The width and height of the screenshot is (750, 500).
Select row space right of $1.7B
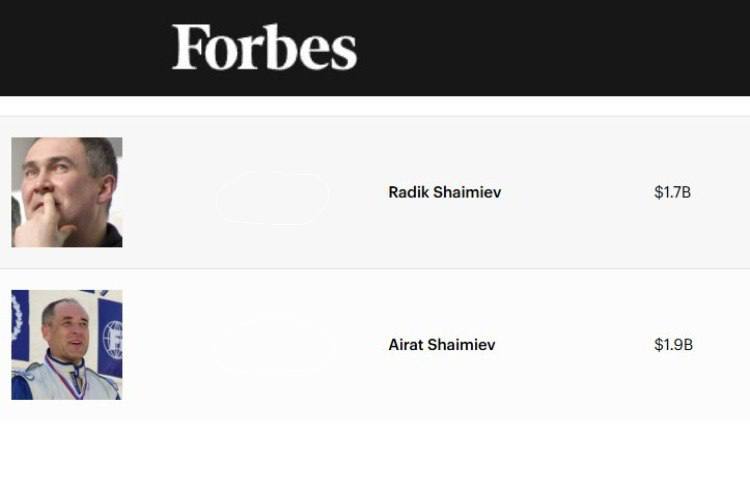coord(722,192)
